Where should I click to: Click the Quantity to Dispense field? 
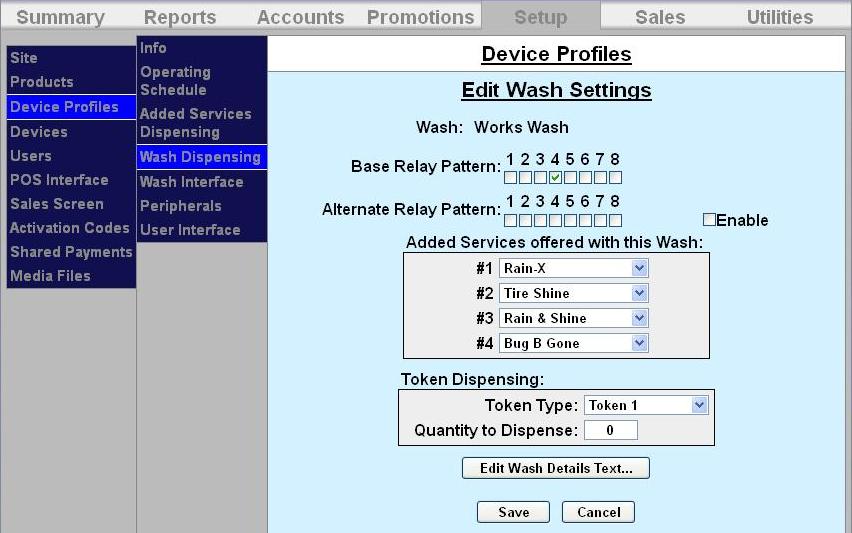610,431
